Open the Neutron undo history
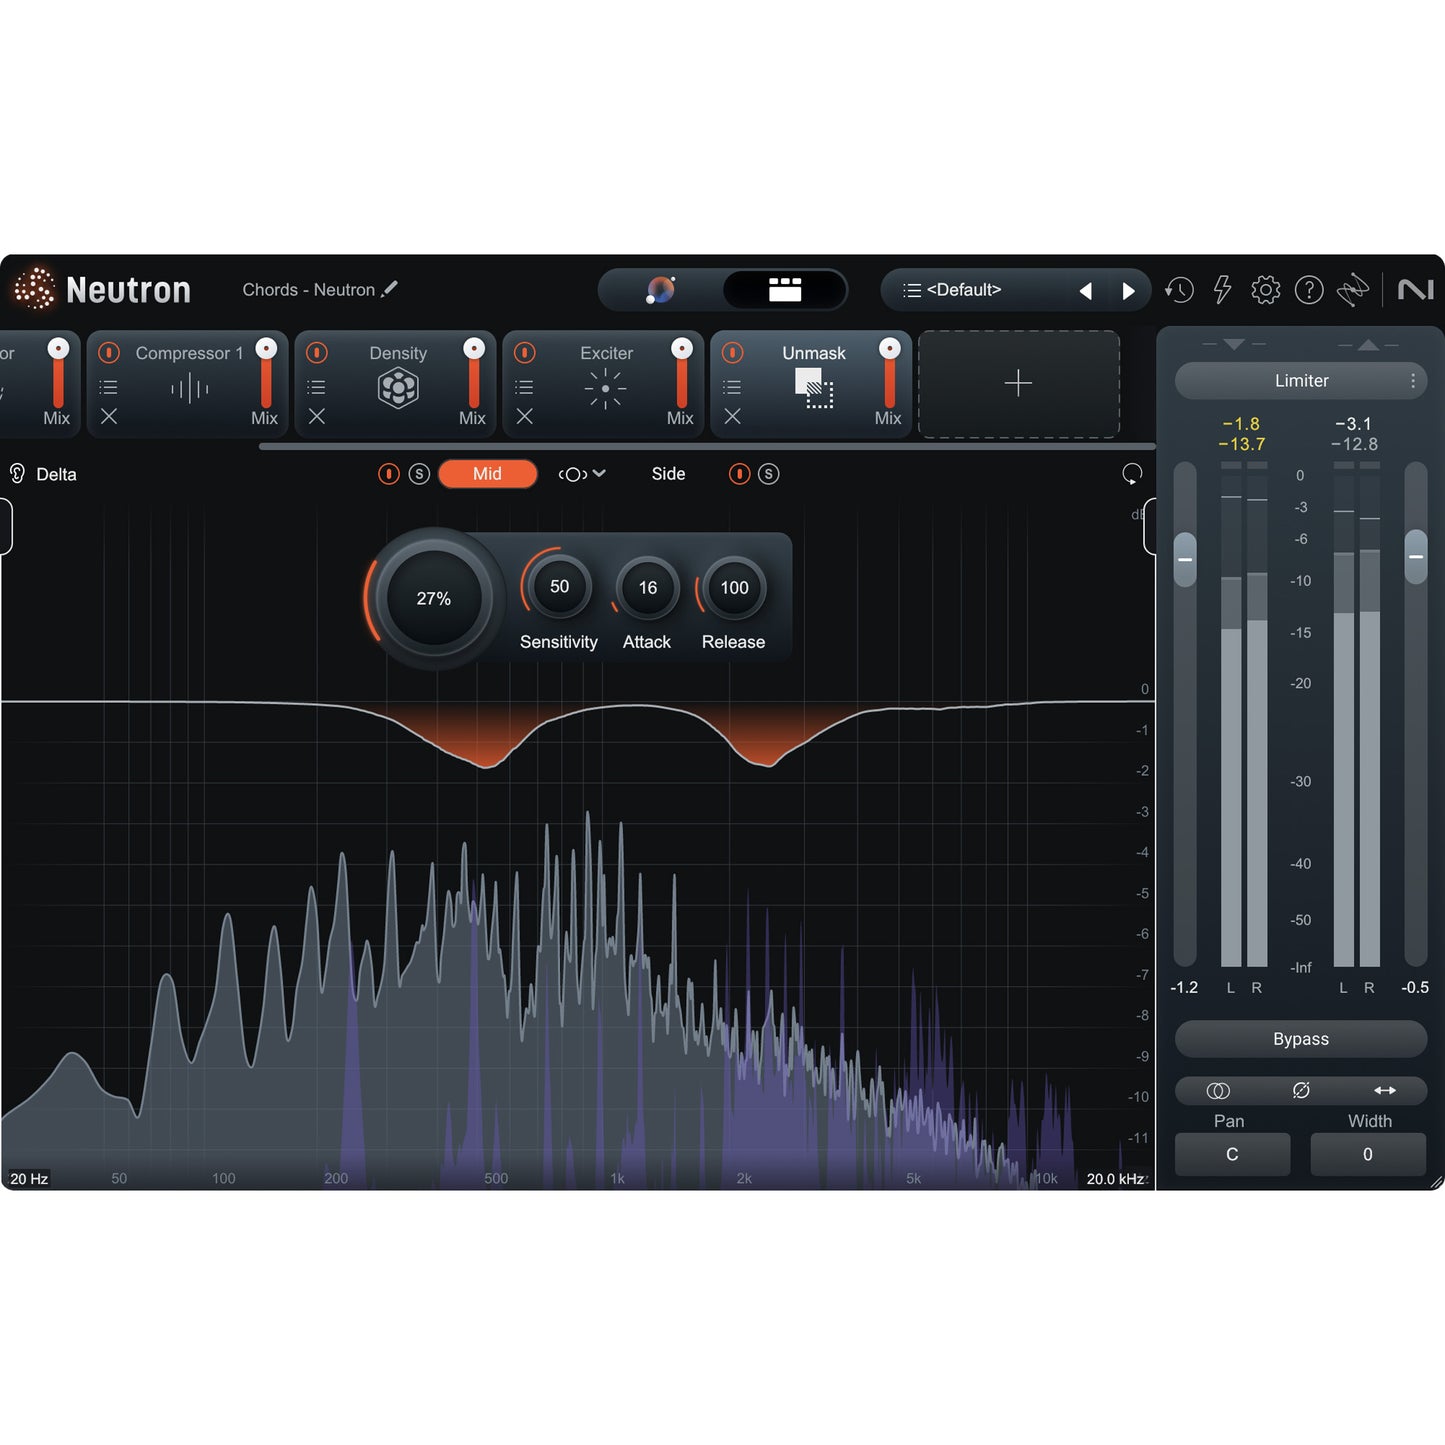This screenshot has height=1445, width=1445. click(1179, 289)
